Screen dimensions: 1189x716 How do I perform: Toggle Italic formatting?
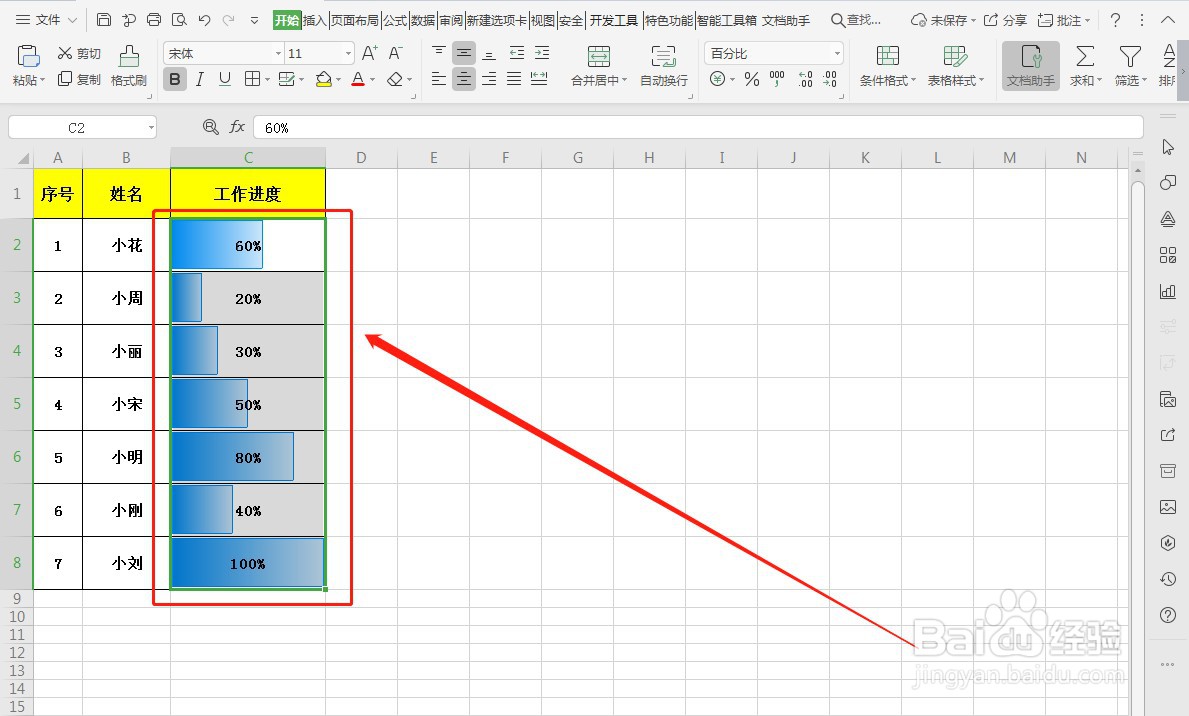[199, 79]
